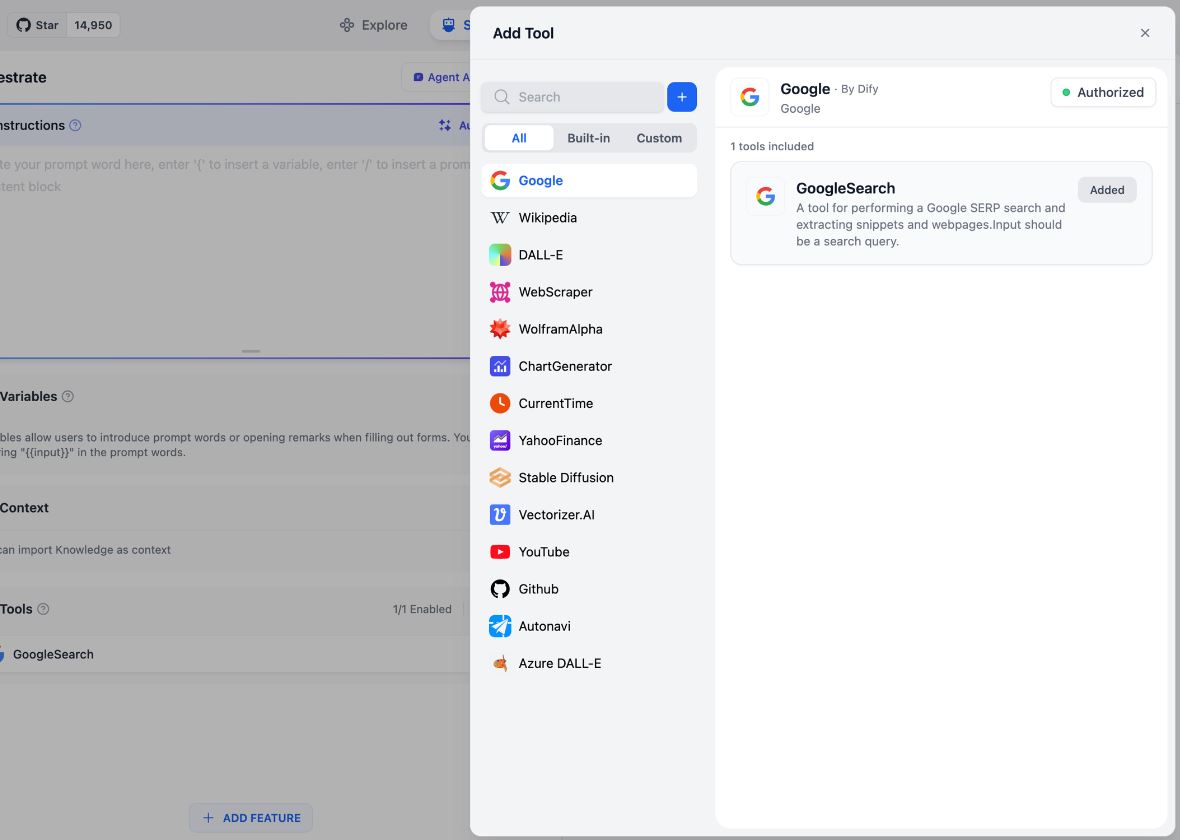Viewport: 1180px width, 840px height.
Task: Click the 14,950 star count
Action: point(93,25)
